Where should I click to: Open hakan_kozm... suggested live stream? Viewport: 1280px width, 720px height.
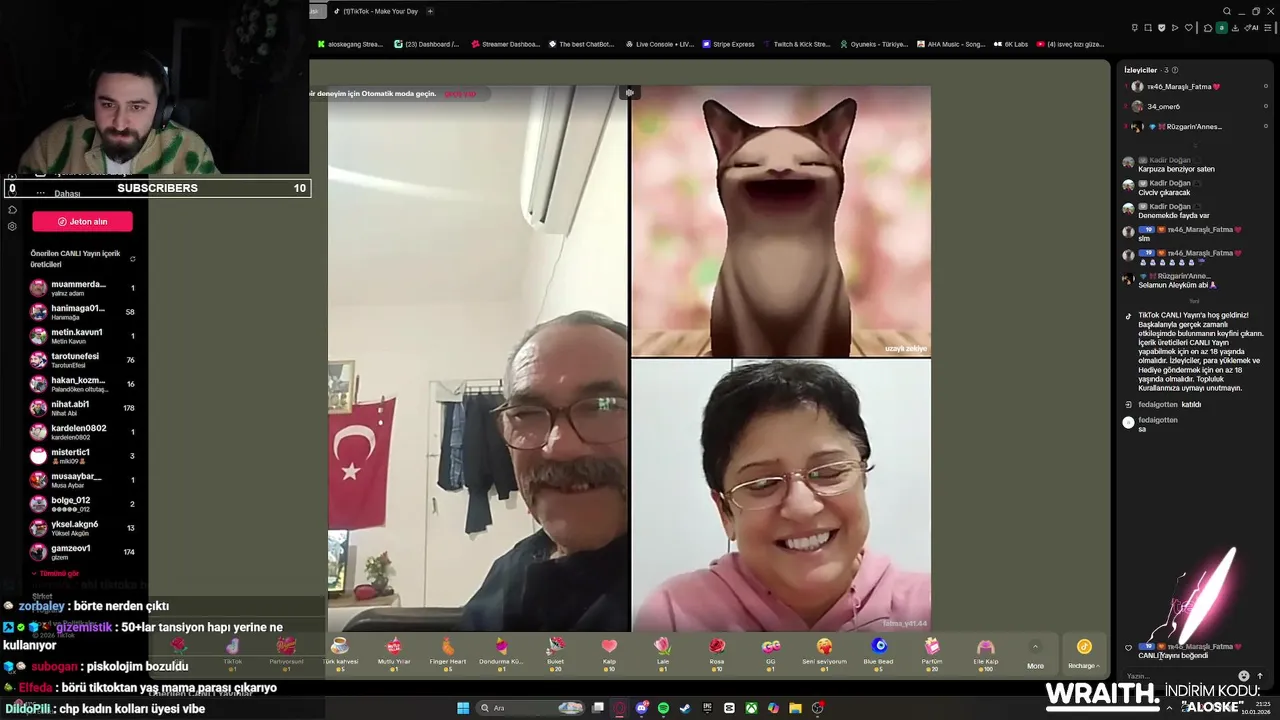[x=82, y=384]
